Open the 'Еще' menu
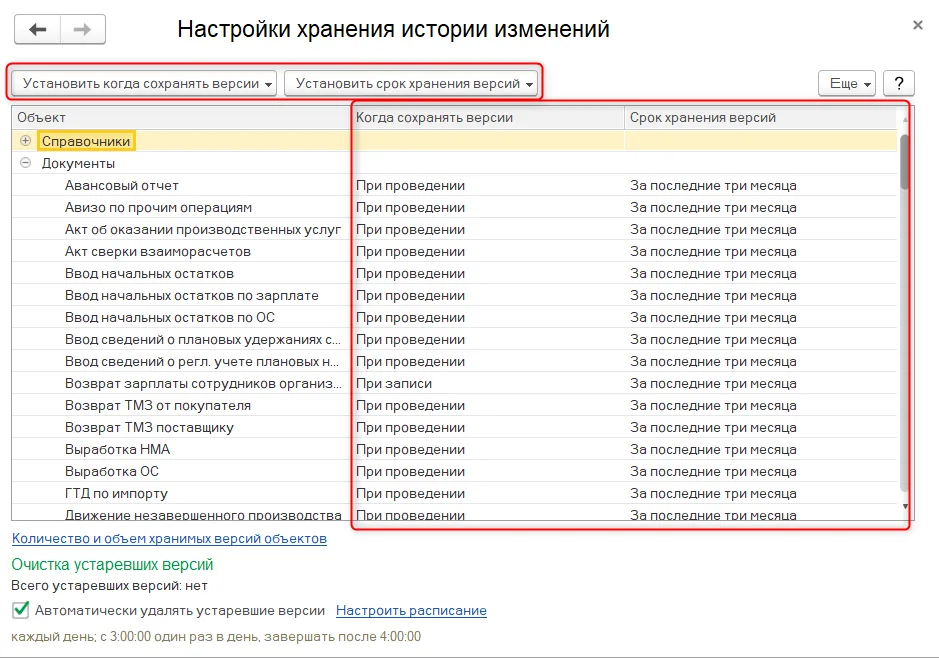Image resolution: width=939 pixels, height=658 pixels. pyautogui.click(x=847, y=83)
